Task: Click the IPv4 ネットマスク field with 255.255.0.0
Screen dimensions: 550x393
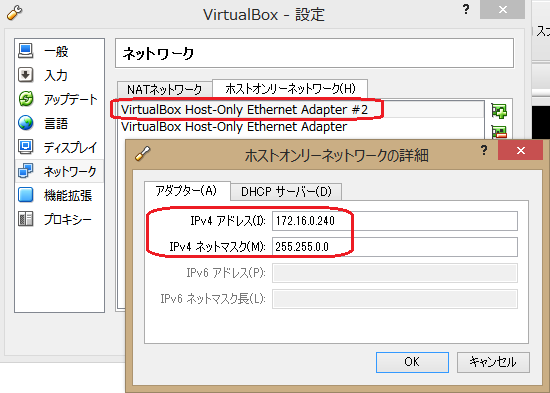Action: pyautogui.click(x=395, y=247)
